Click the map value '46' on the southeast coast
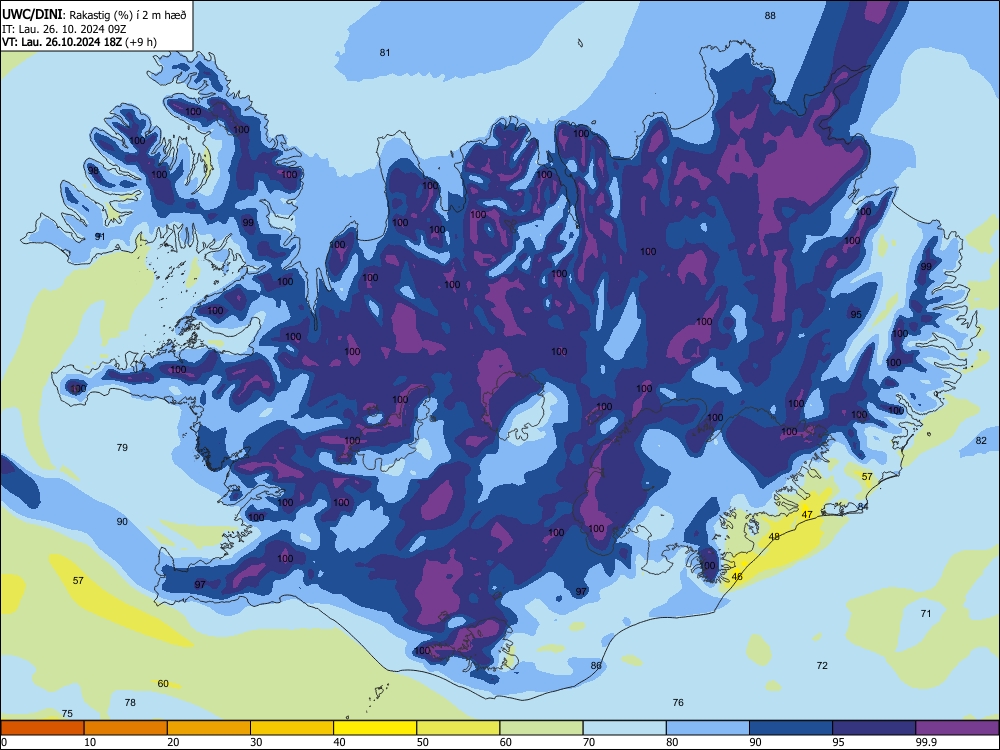Viewport: 1000px width, 750px height. [737, 576]
